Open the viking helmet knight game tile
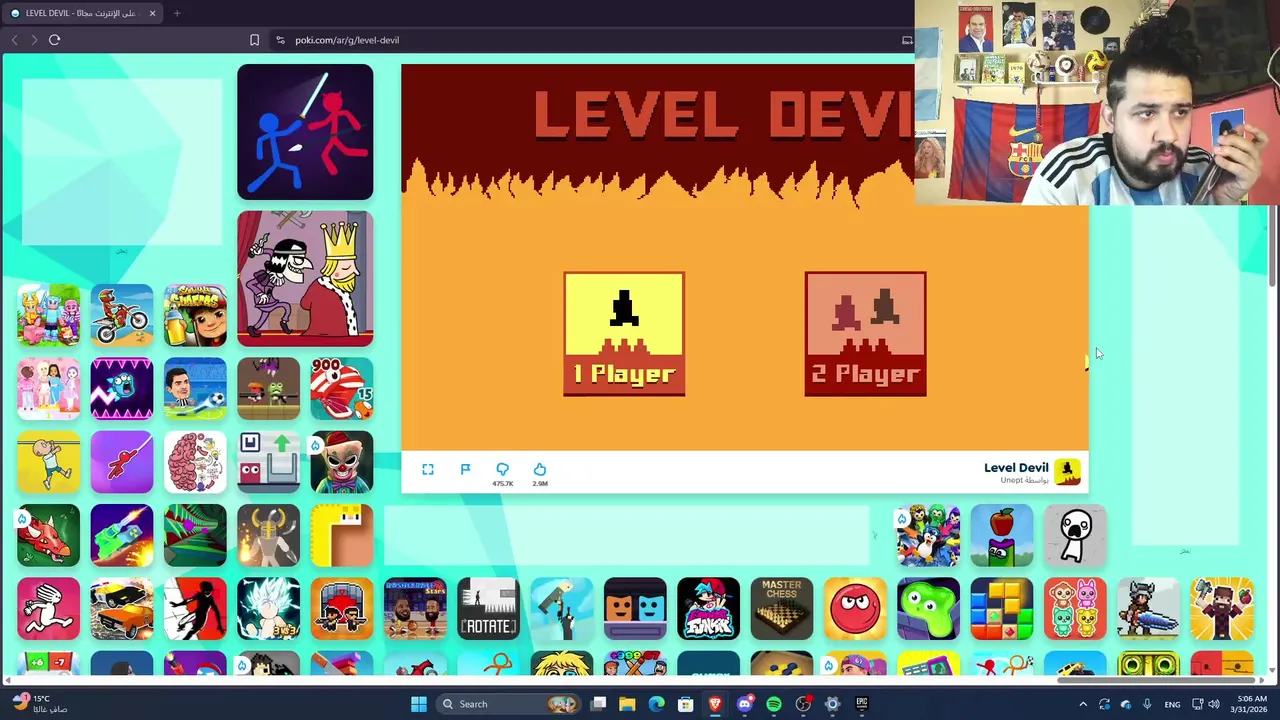Image resolution: width=1280 pixels, height=720 pixels. [x=268, y=535]
